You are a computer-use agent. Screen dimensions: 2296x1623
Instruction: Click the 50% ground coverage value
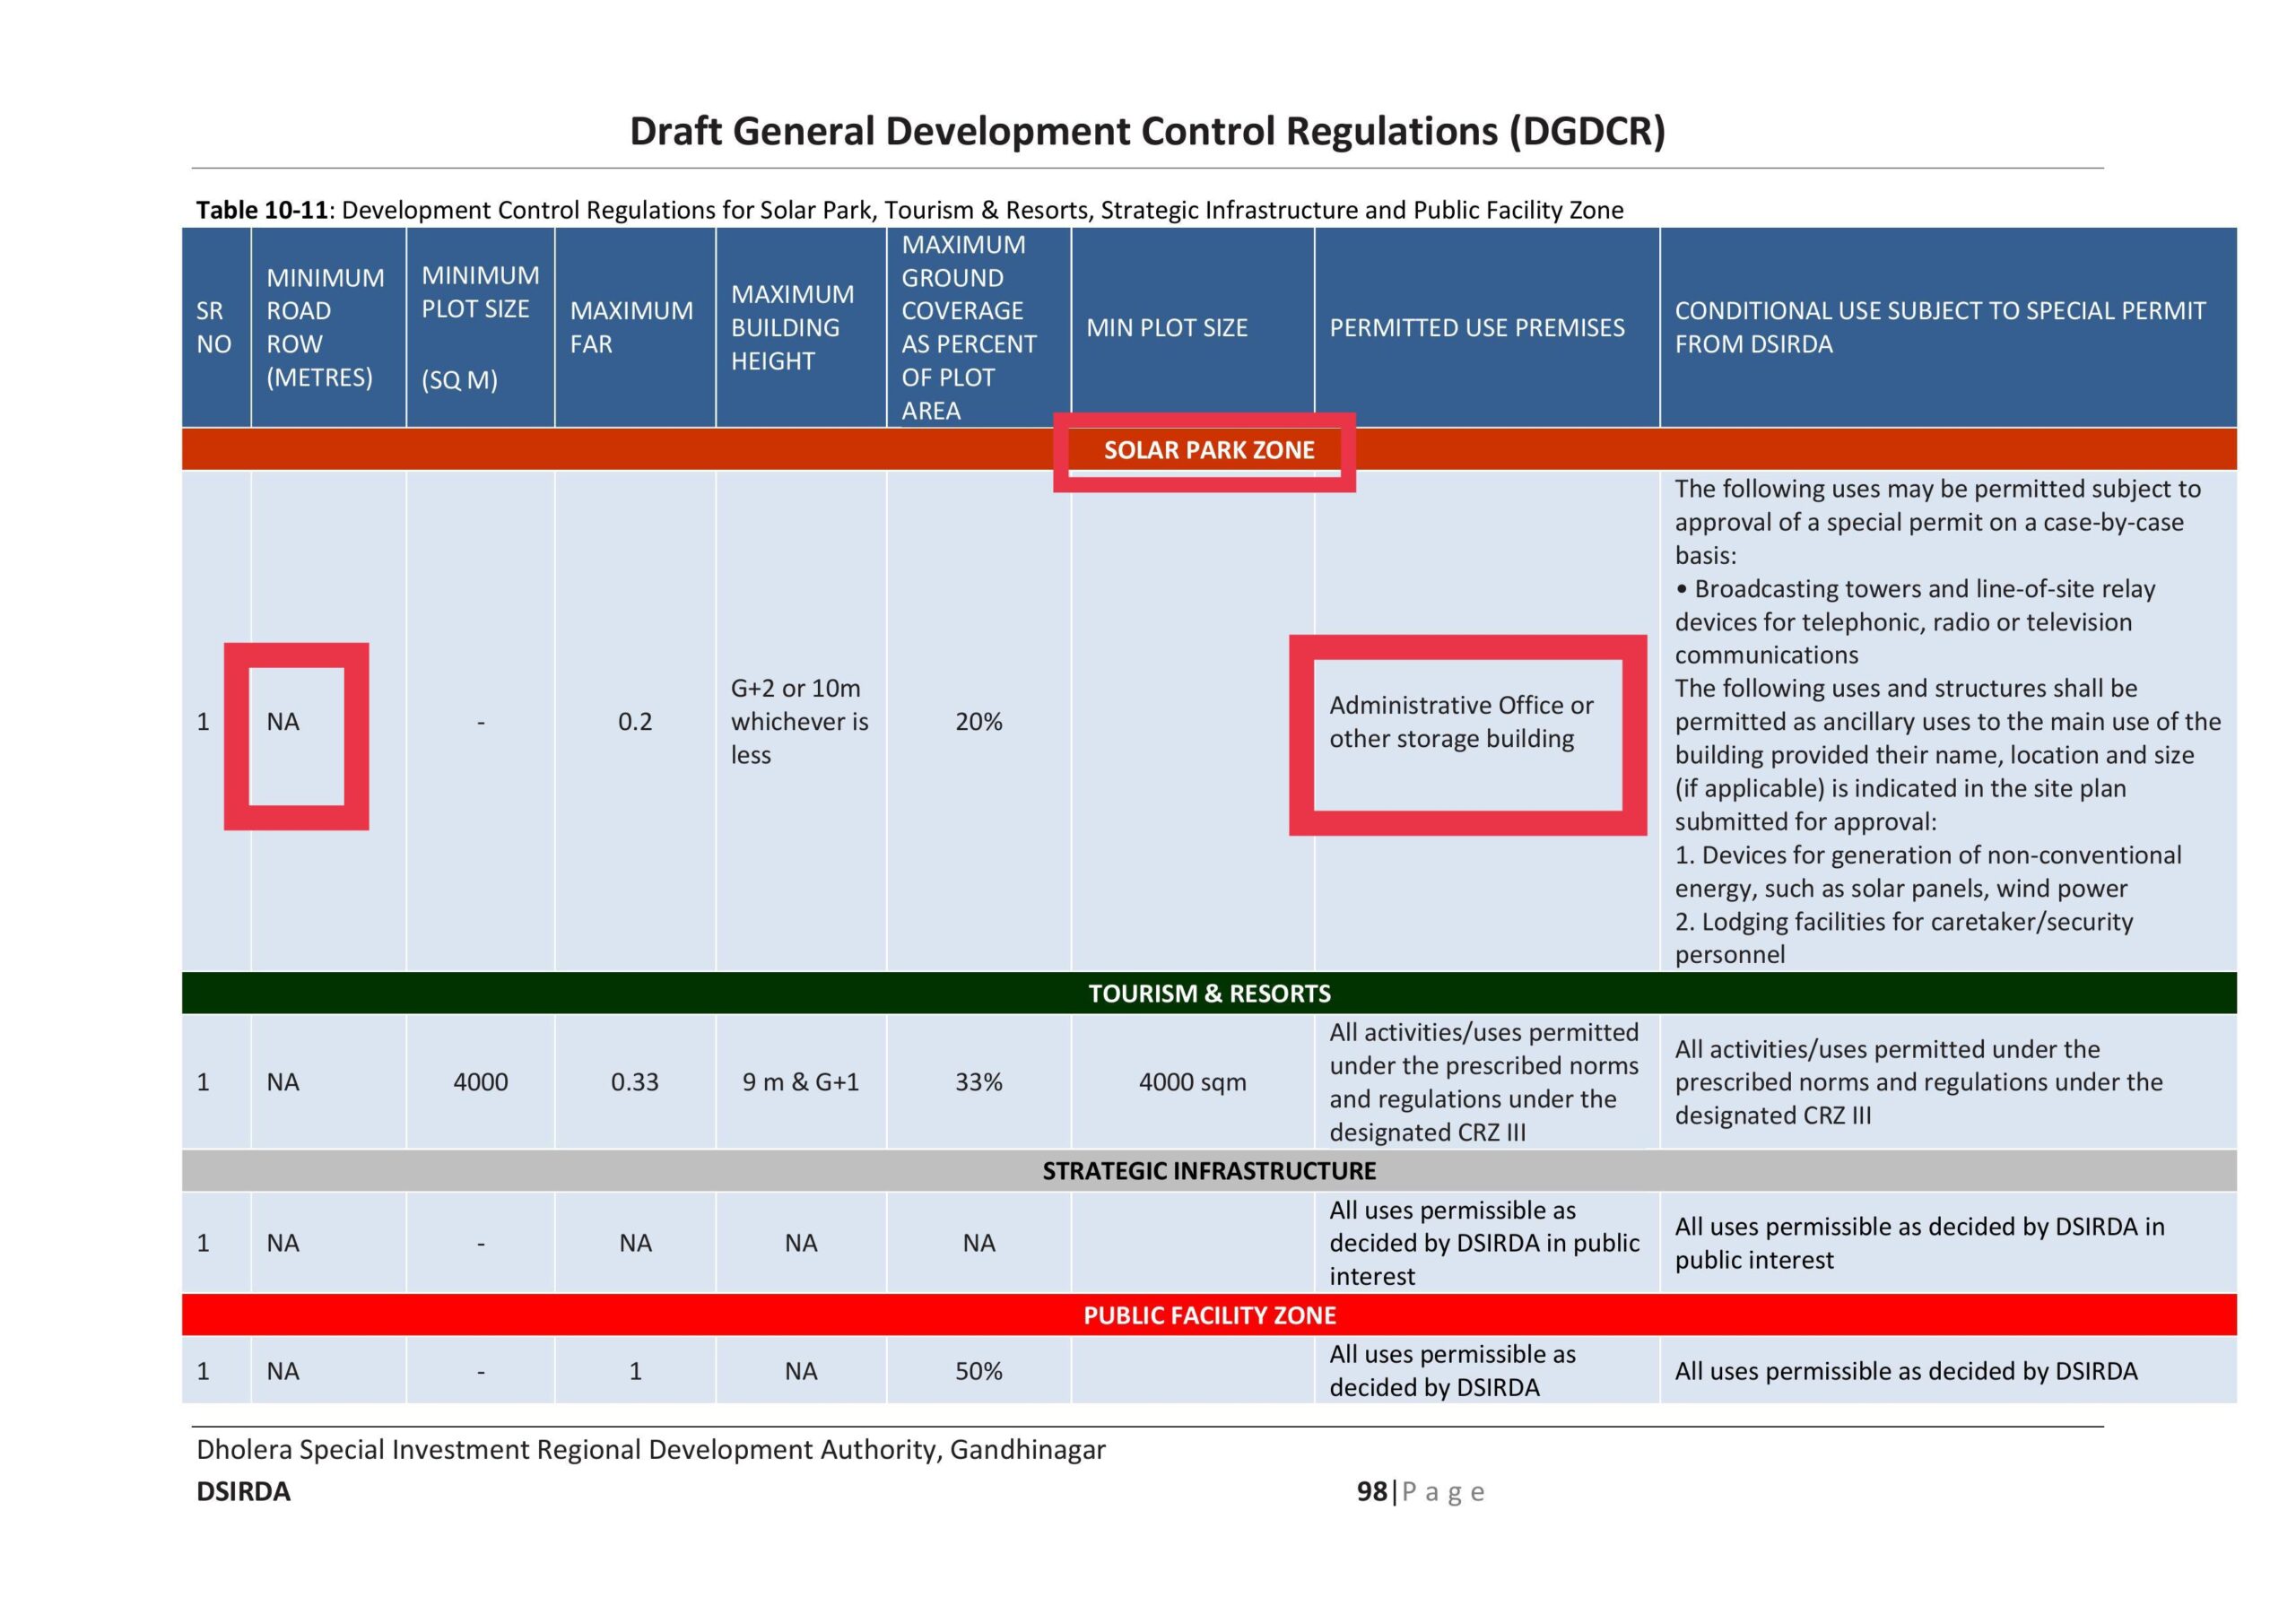click(x=977, y=1371)
